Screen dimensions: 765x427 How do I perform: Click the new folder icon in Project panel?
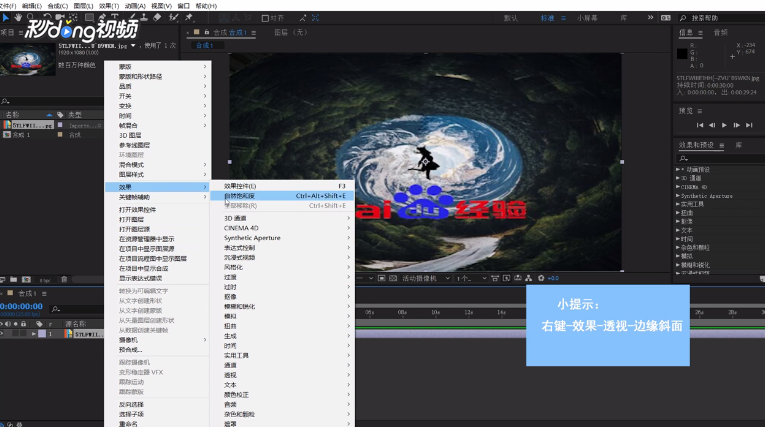pos(14,280)
